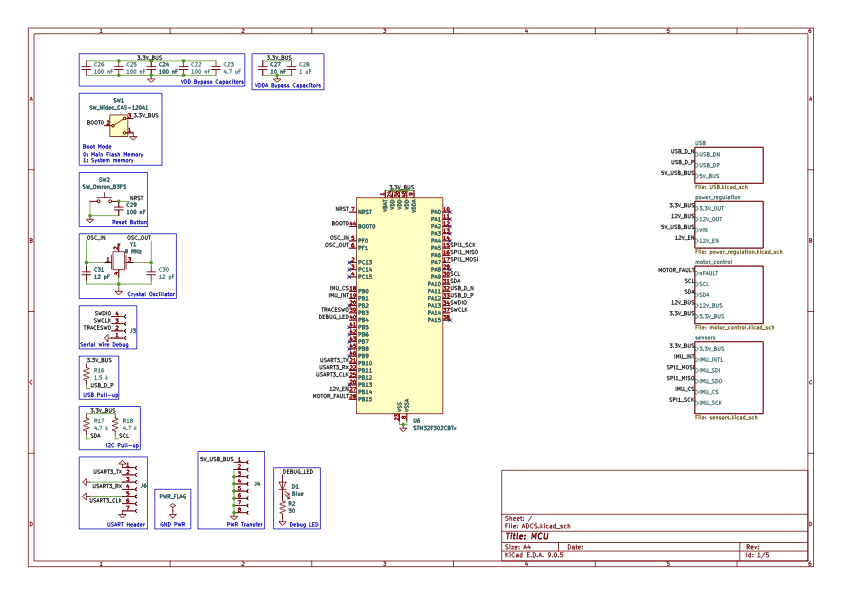Select the 'Crystal Oscillator' label
The width and height of the screenshot is (841, 595).
tap(151, 294)
